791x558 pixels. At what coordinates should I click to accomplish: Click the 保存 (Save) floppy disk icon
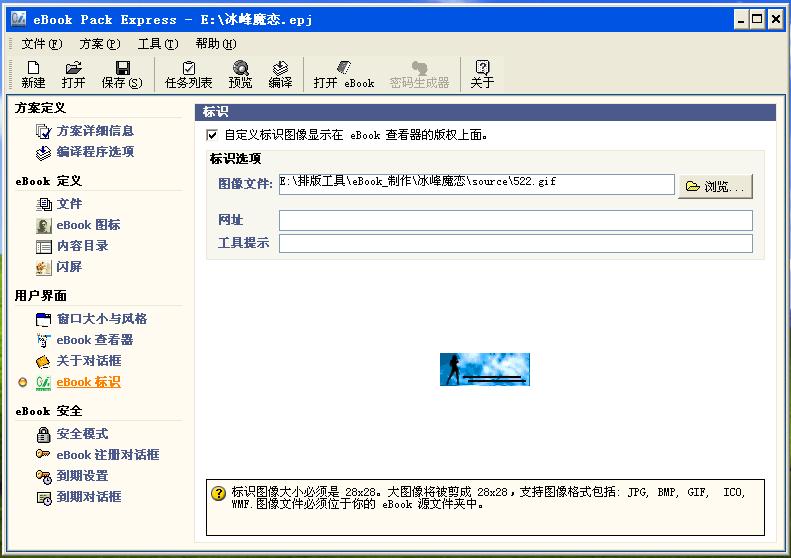(x=123, y=68)
